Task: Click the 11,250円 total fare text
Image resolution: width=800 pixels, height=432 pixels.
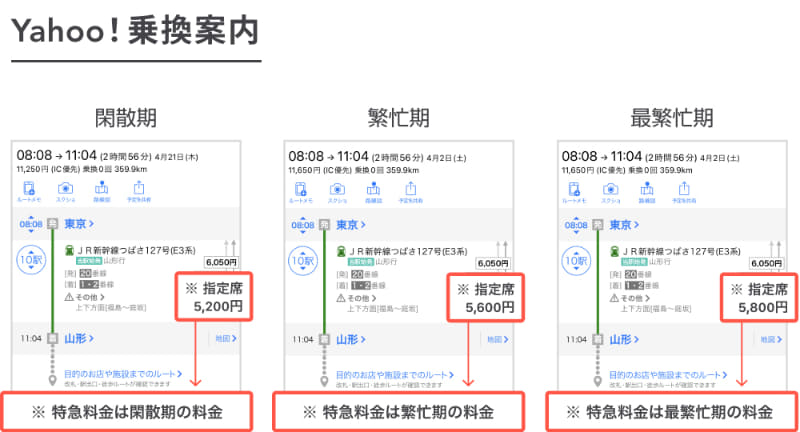Action: click(x=32, y=169)
